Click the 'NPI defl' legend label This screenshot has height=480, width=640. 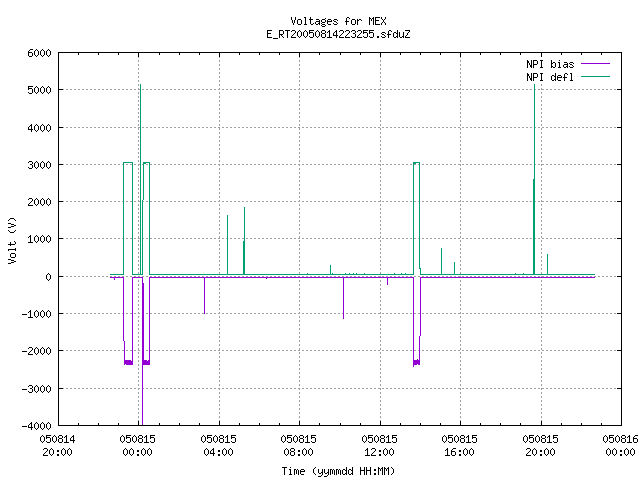pos(550,77)
